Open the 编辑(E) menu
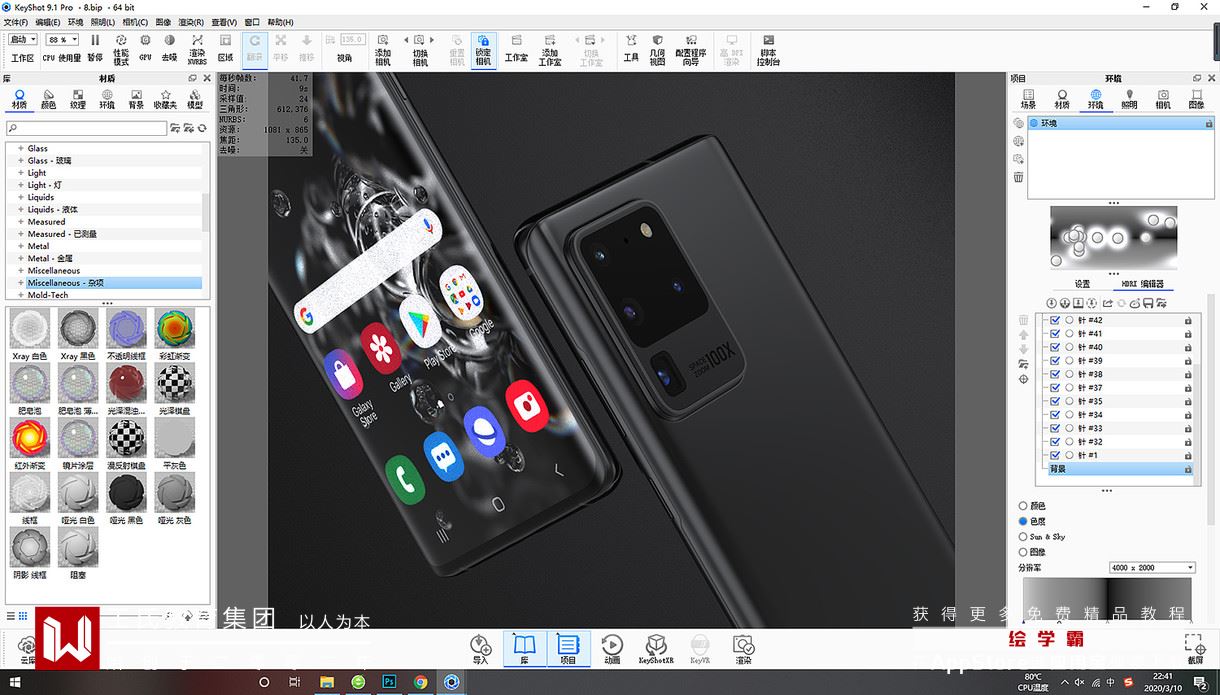 [47, 21]
